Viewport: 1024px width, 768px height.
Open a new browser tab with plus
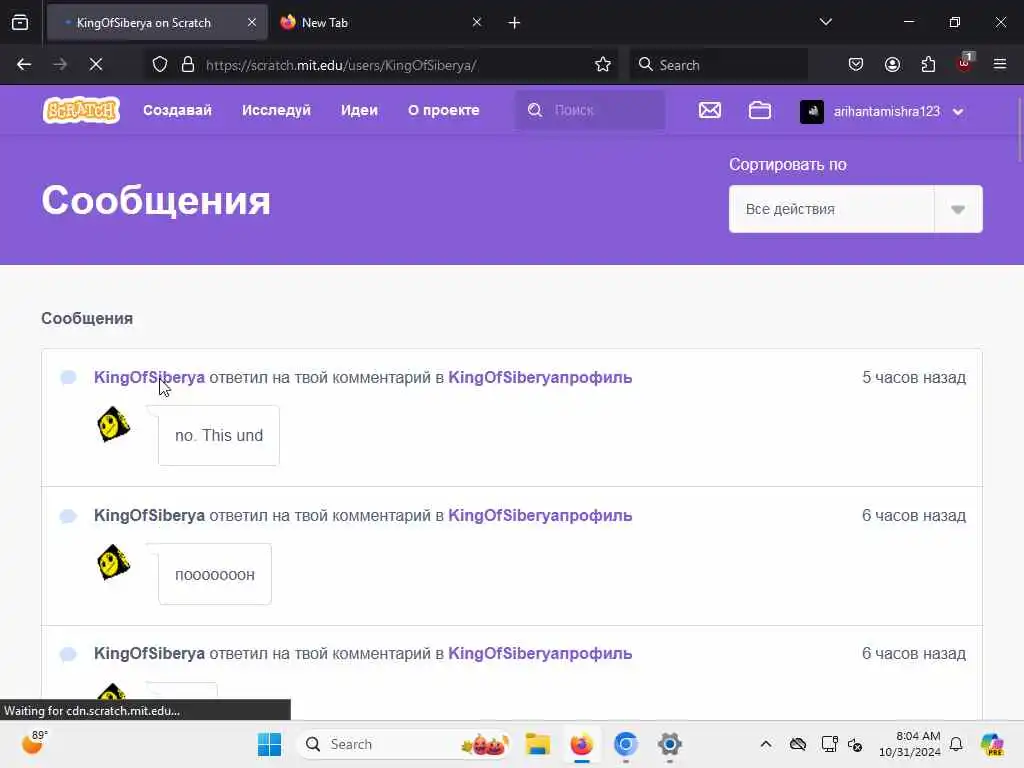click(514, 23)
